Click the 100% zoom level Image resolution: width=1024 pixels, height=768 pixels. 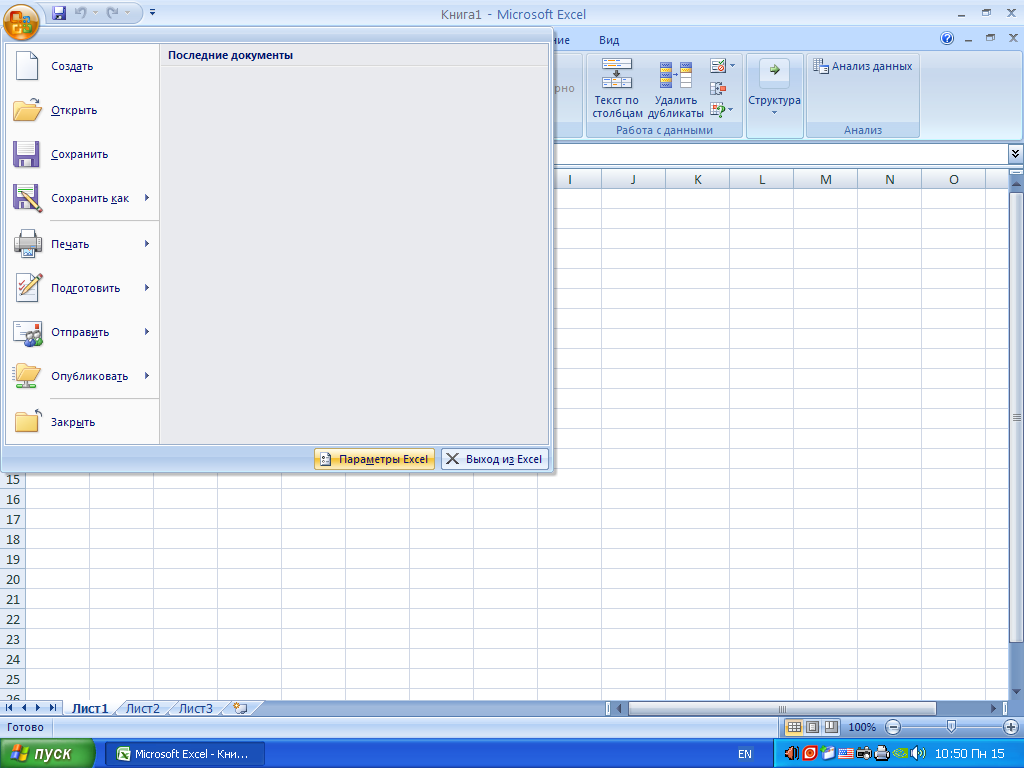pos(861,727)
